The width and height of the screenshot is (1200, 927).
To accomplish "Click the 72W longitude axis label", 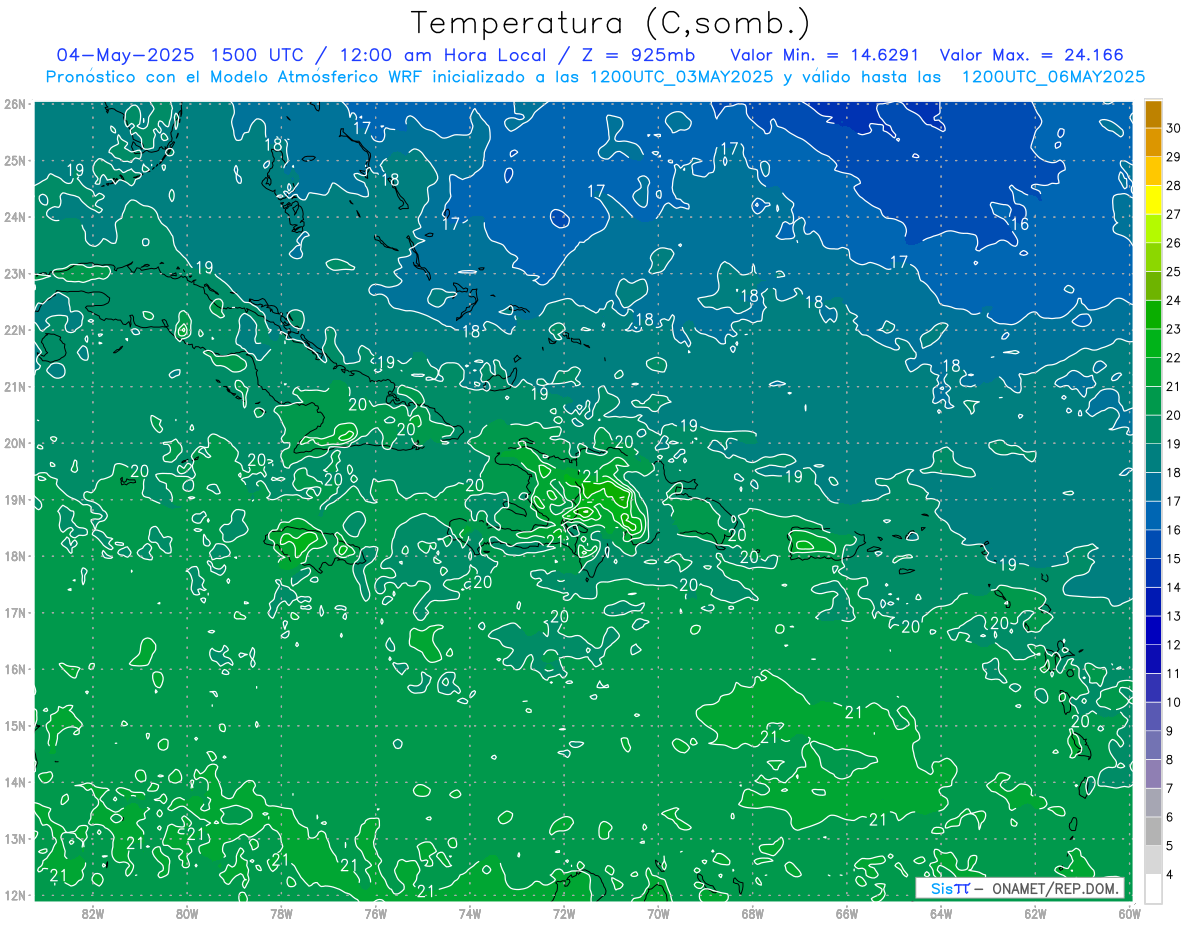I will tap(564, 913).
